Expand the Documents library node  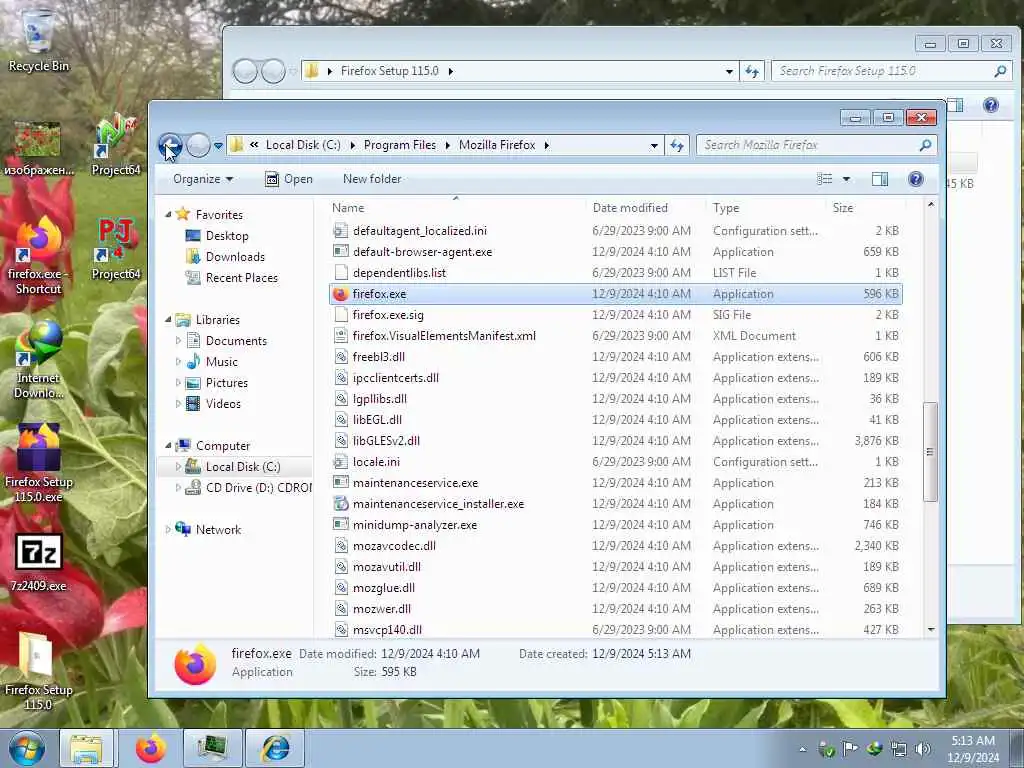[x=178, y=340]
